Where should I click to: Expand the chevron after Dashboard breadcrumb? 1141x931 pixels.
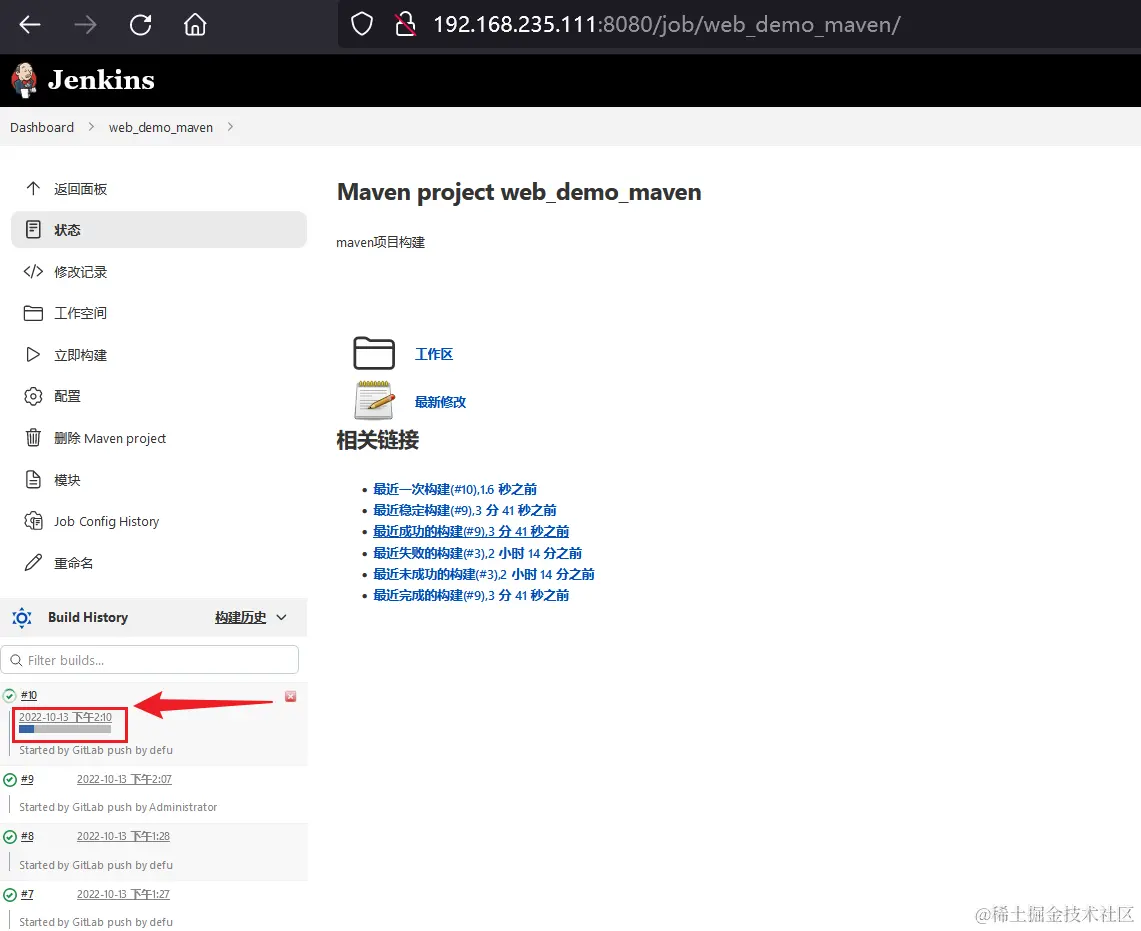(x=91, y=127)
